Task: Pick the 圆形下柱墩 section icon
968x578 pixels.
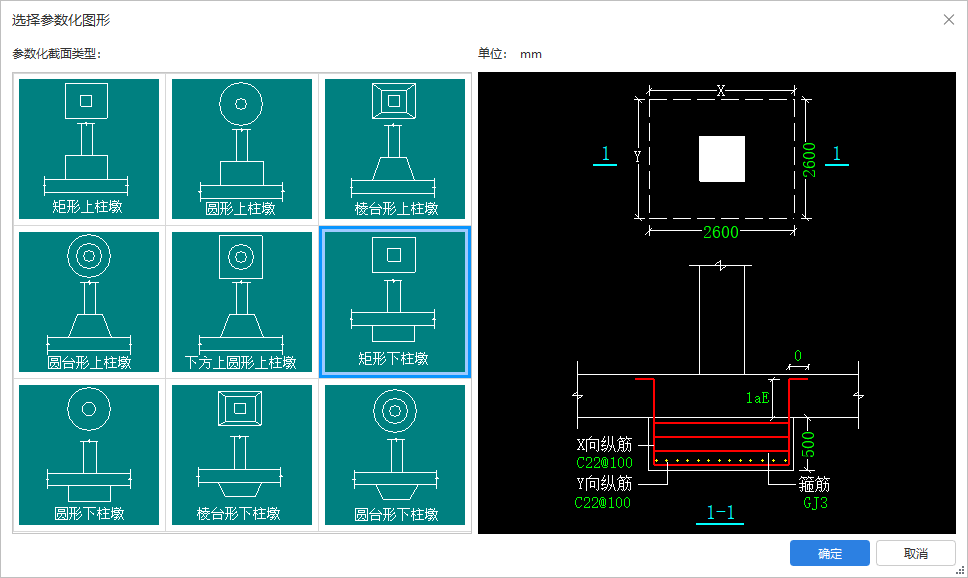Action: 89,455
